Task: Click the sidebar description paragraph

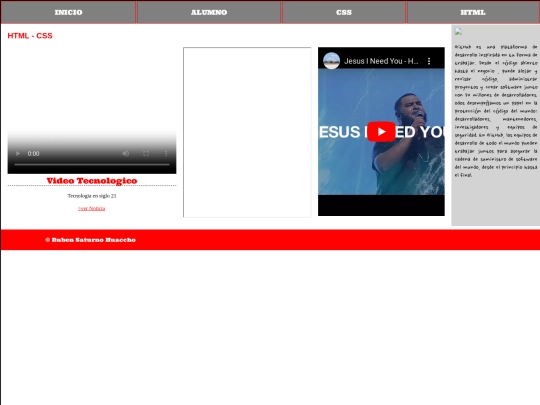Action: [x=496, y=111]
